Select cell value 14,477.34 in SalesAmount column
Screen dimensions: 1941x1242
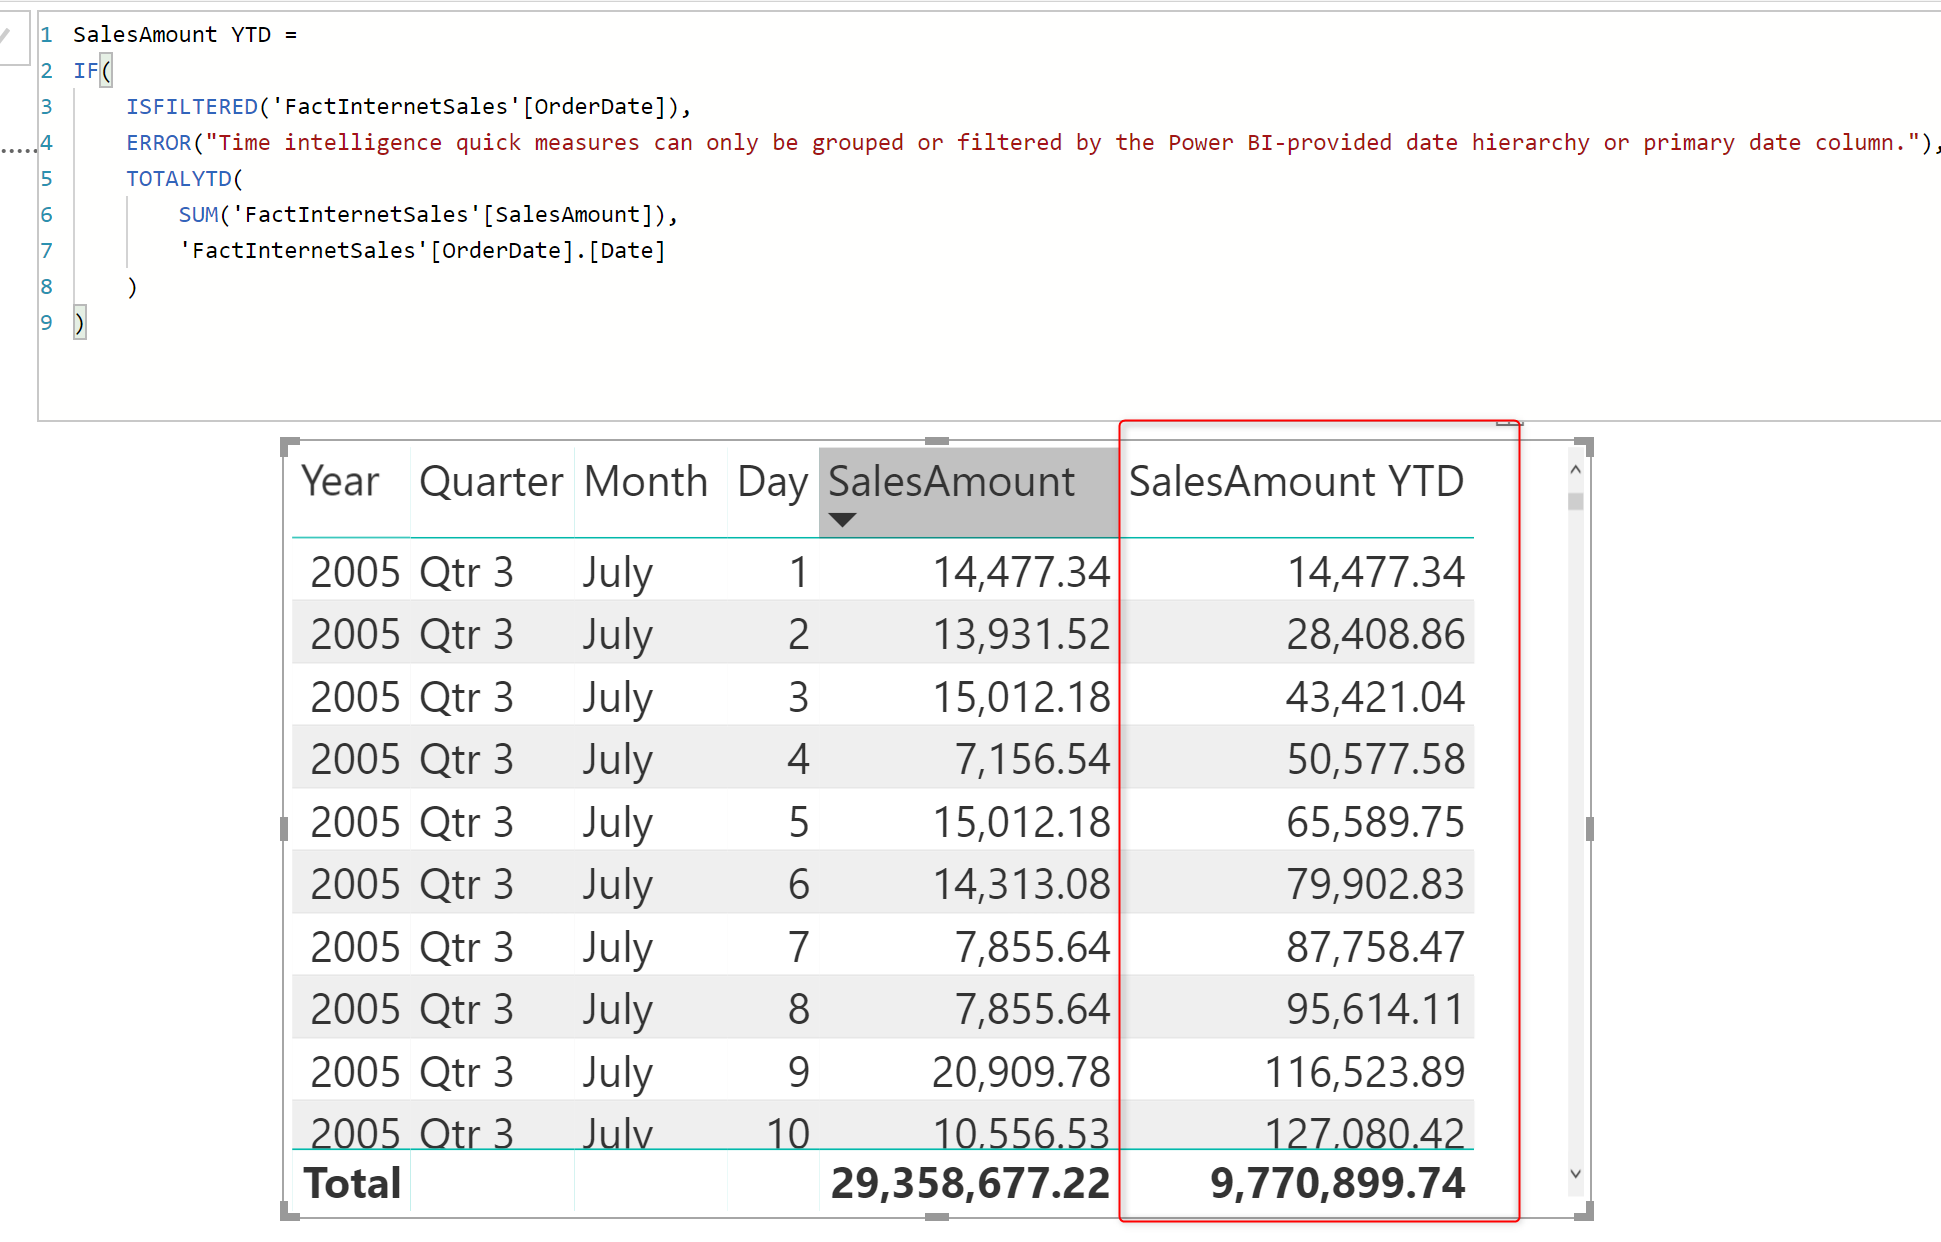point(1021,573)
